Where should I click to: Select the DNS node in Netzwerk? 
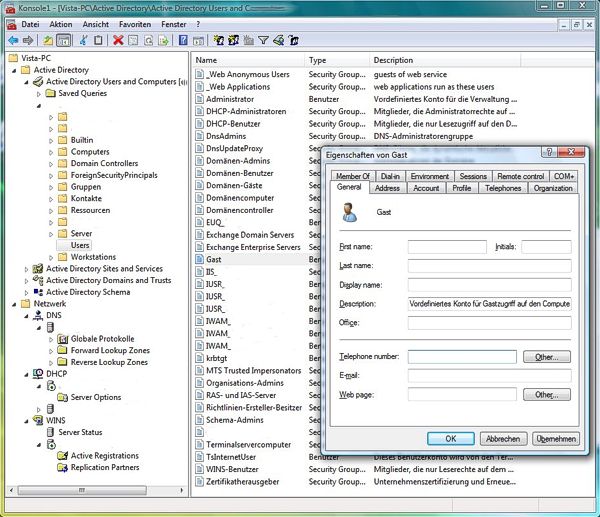point(54,315)
